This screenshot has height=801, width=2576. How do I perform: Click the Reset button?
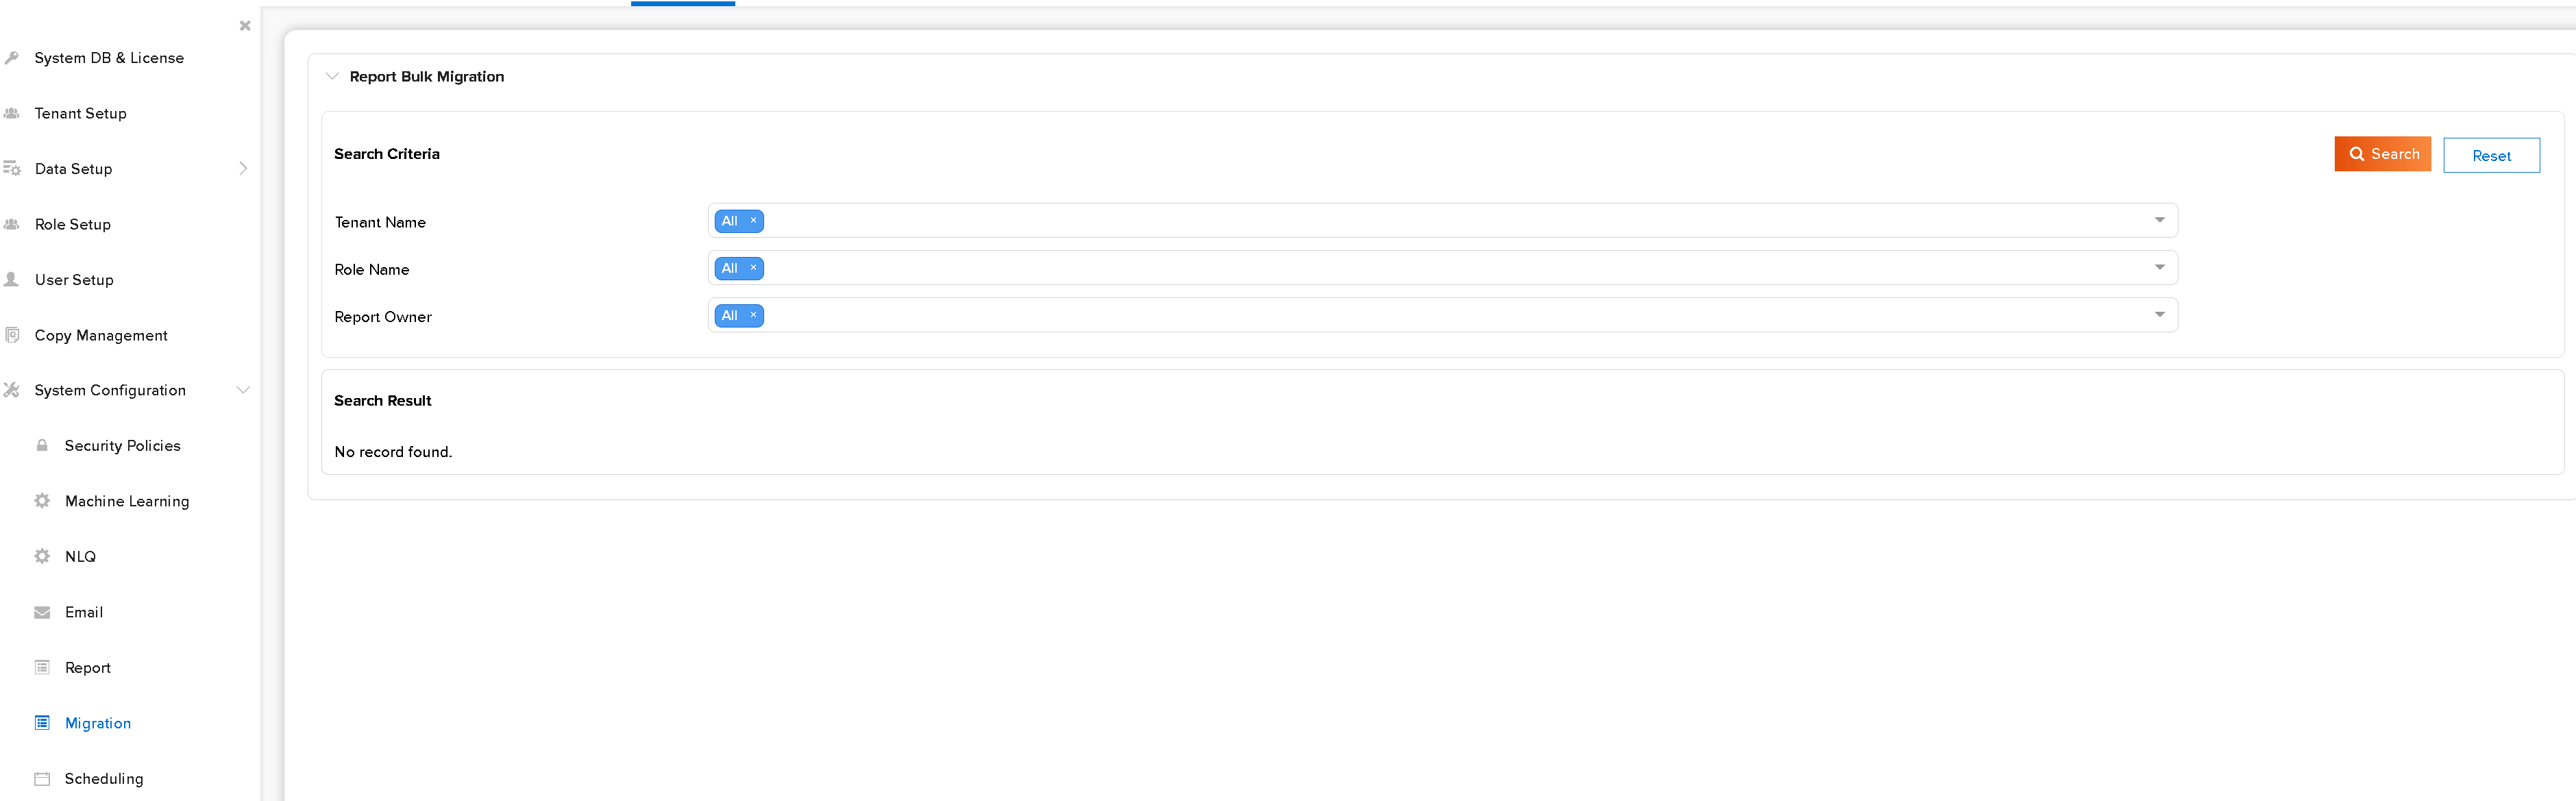[2490, 155]
